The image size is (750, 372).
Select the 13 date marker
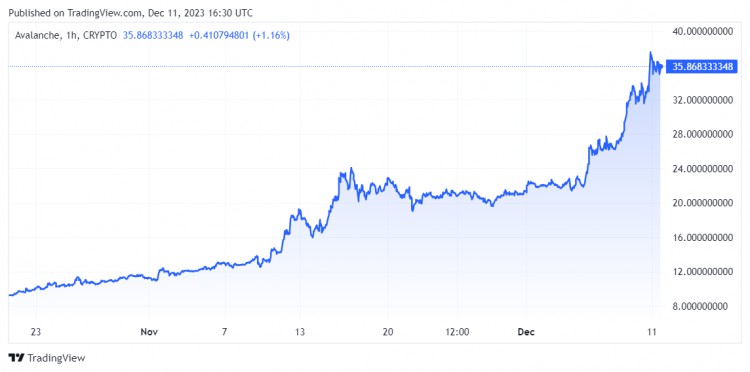[x=300, y=331]
